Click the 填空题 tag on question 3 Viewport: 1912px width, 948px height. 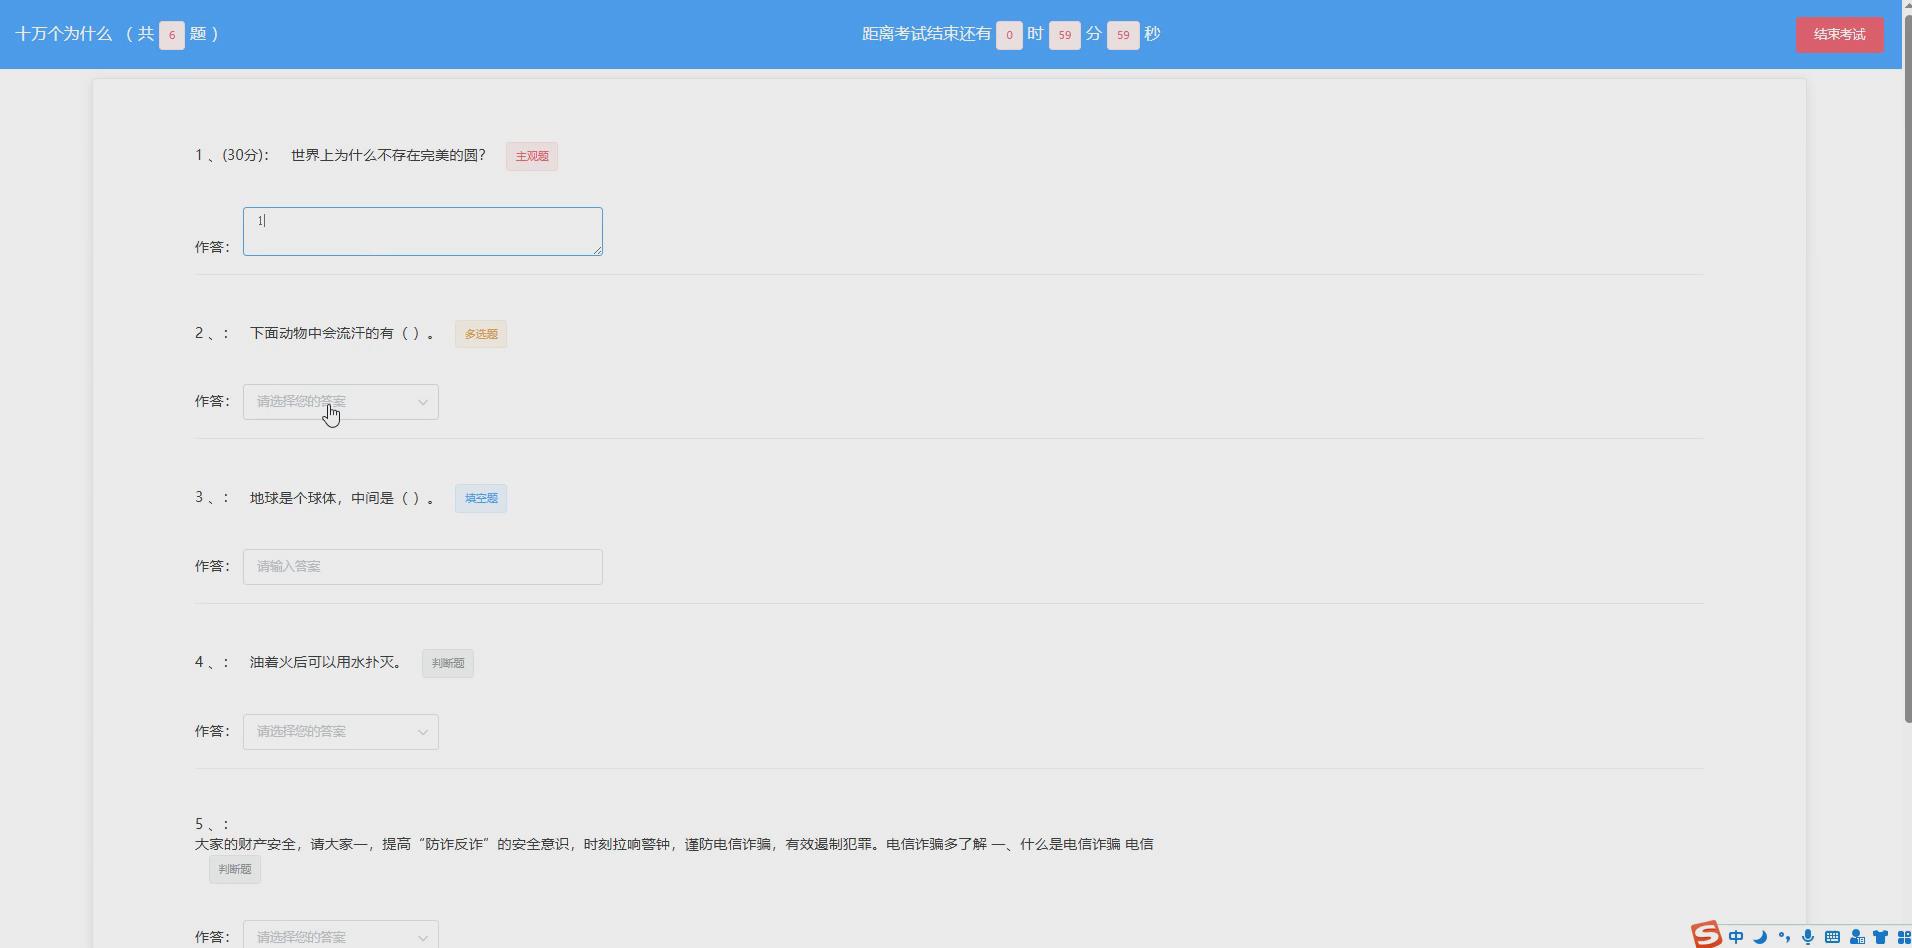point(481,498)
